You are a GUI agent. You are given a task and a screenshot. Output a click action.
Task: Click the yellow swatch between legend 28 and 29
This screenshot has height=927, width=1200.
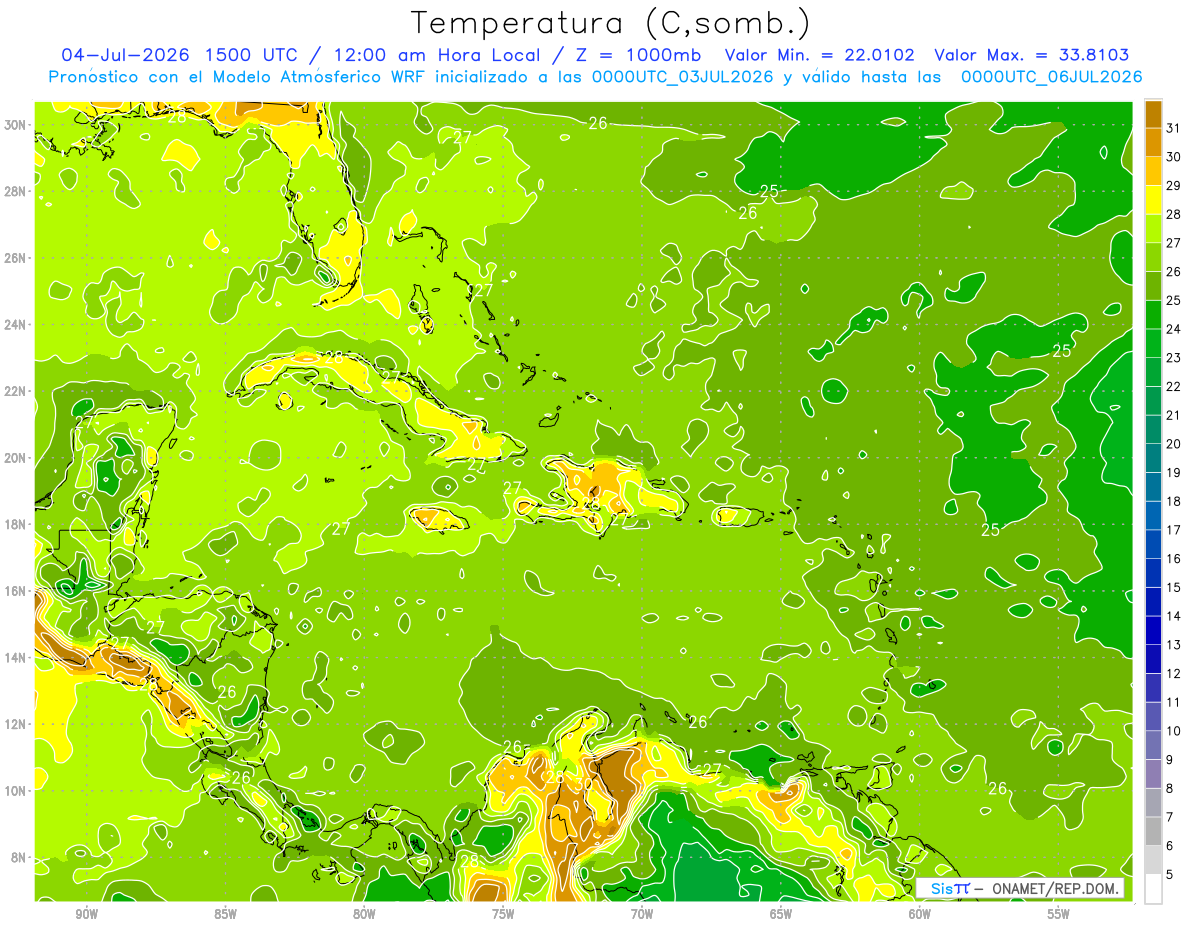tap(1153, 198)
